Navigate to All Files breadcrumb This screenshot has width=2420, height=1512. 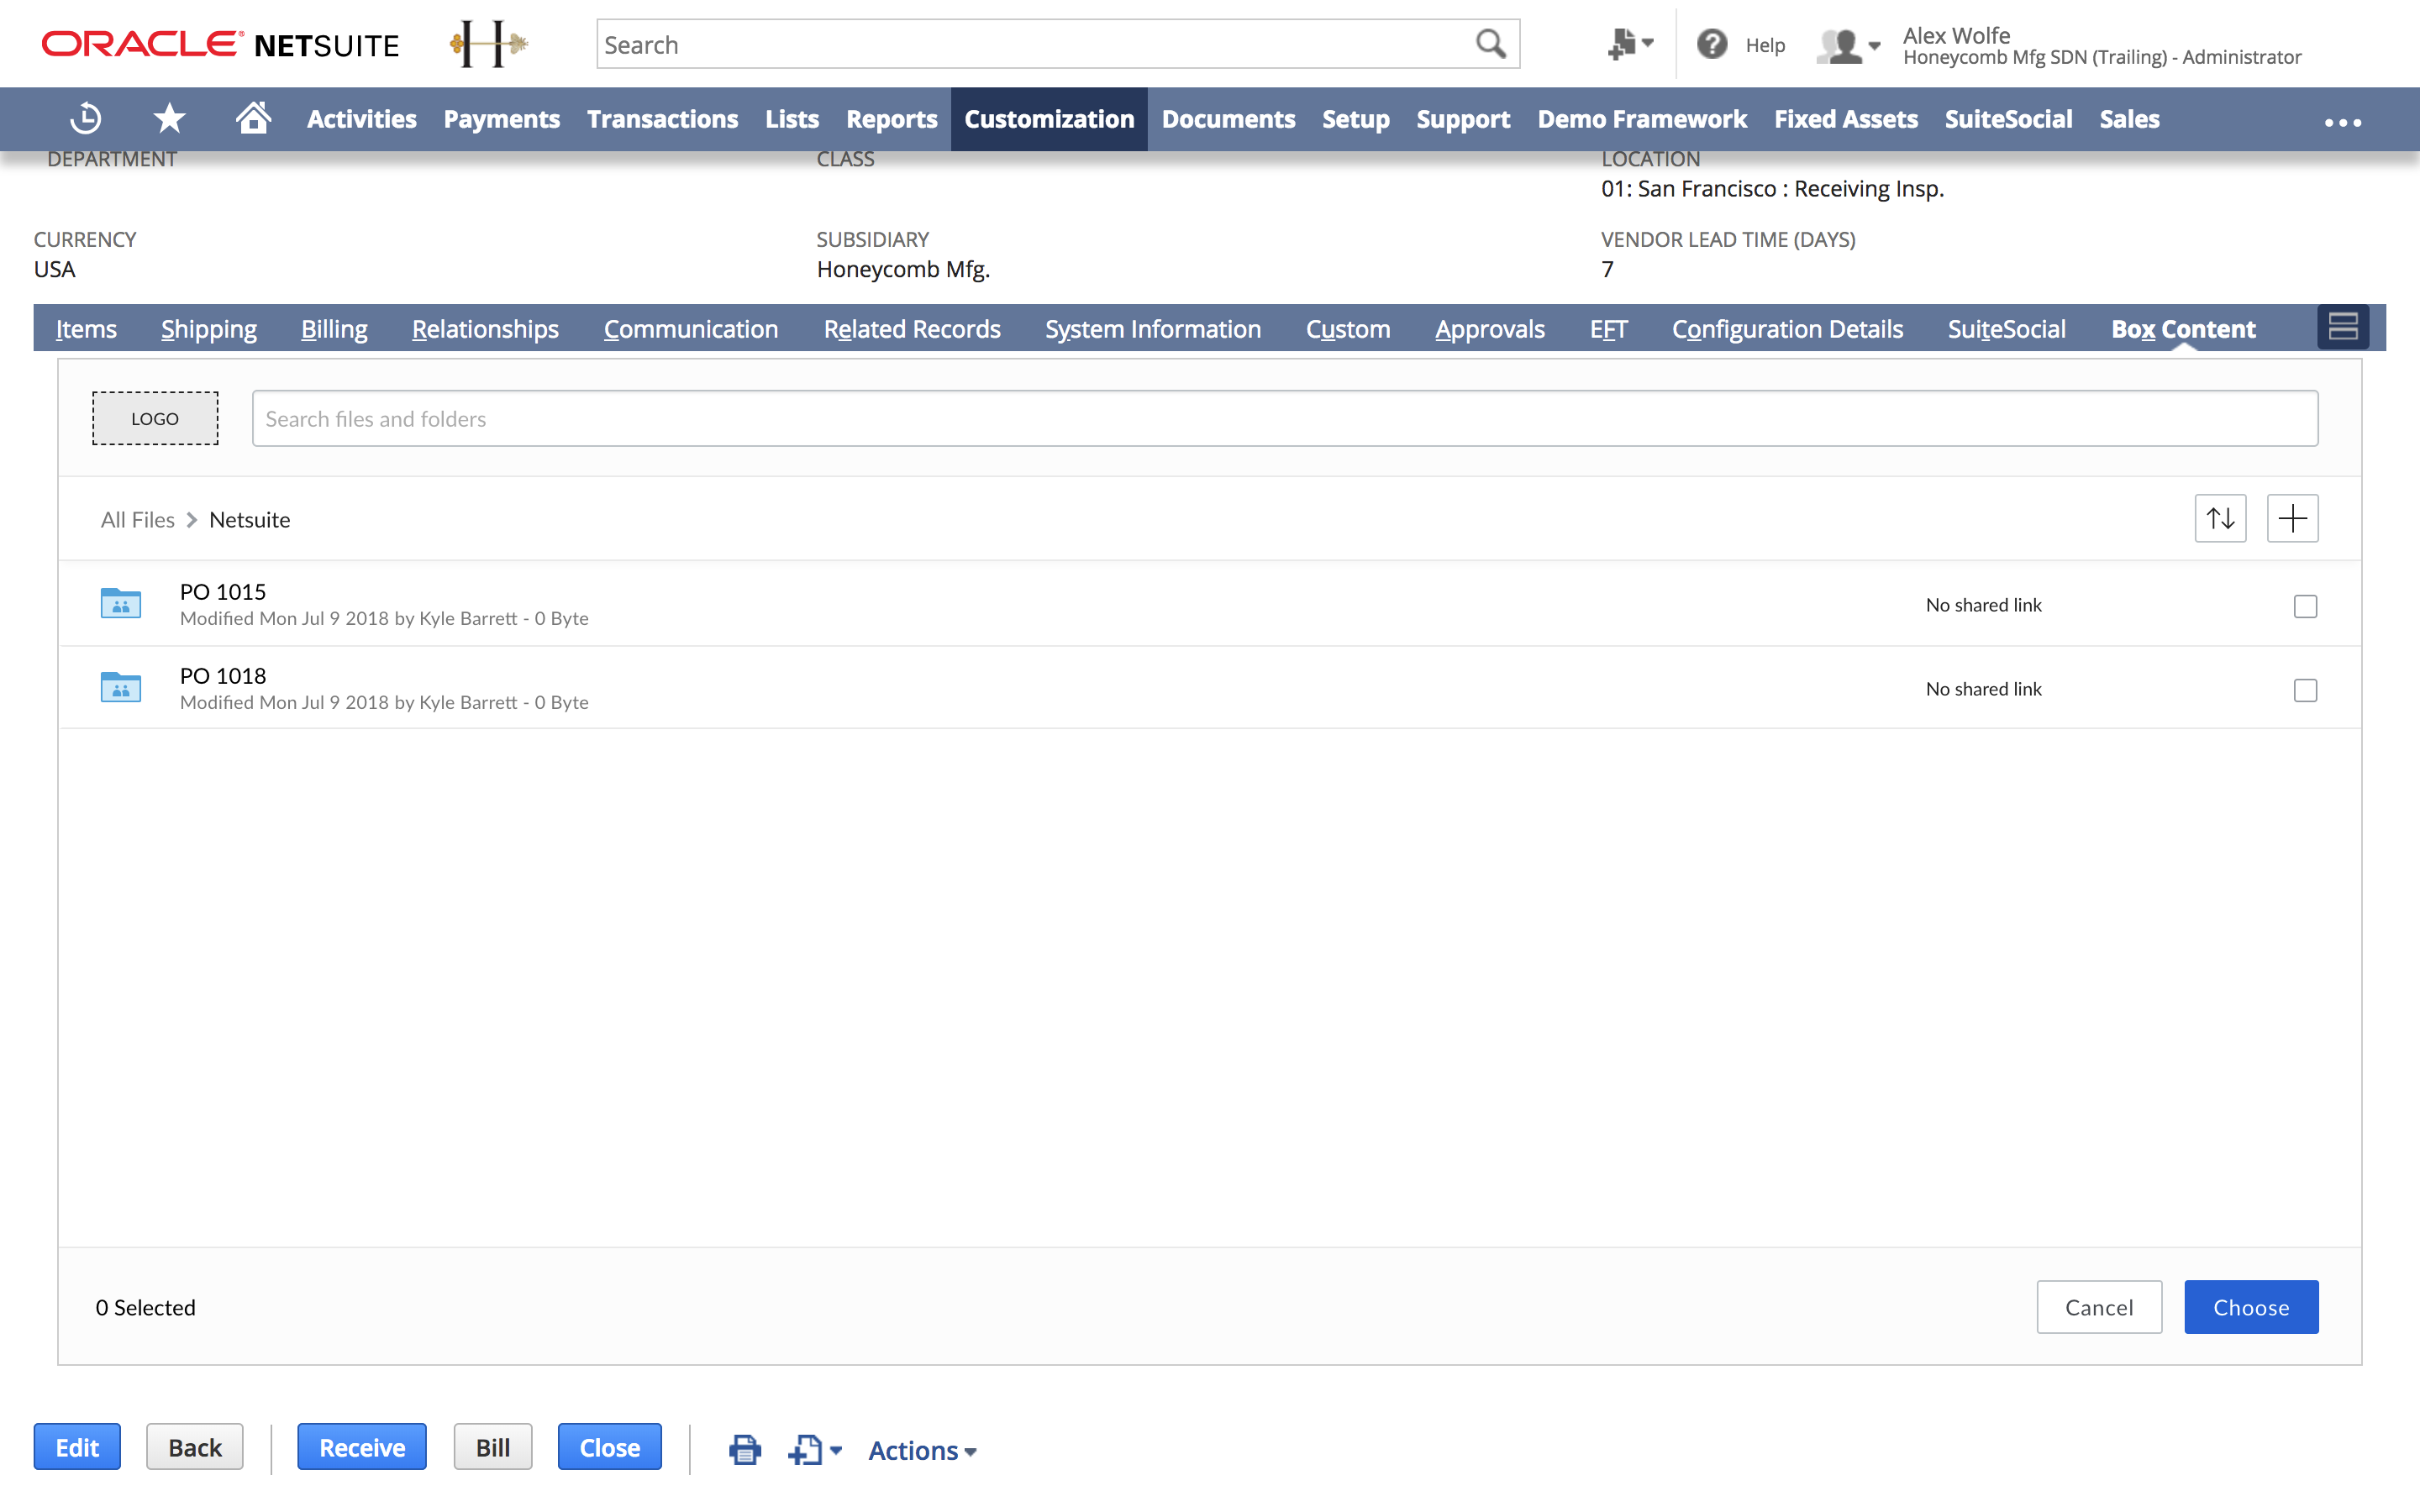(137, 520)
